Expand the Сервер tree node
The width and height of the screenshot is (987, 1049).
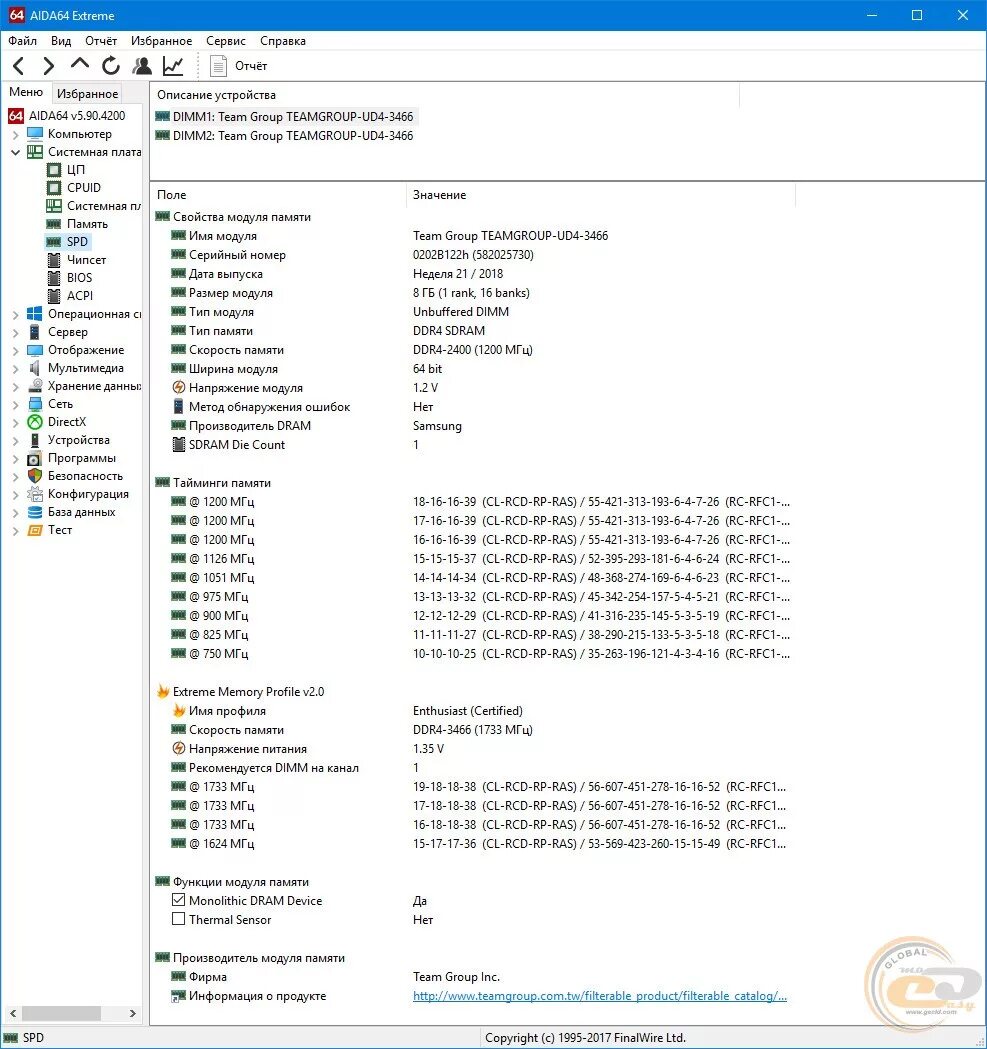(15, 332)
